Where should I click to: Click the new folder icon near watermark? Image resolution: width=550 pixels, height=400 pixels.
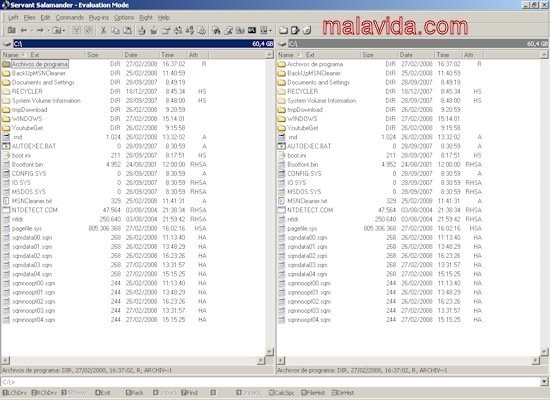[283, 30]
